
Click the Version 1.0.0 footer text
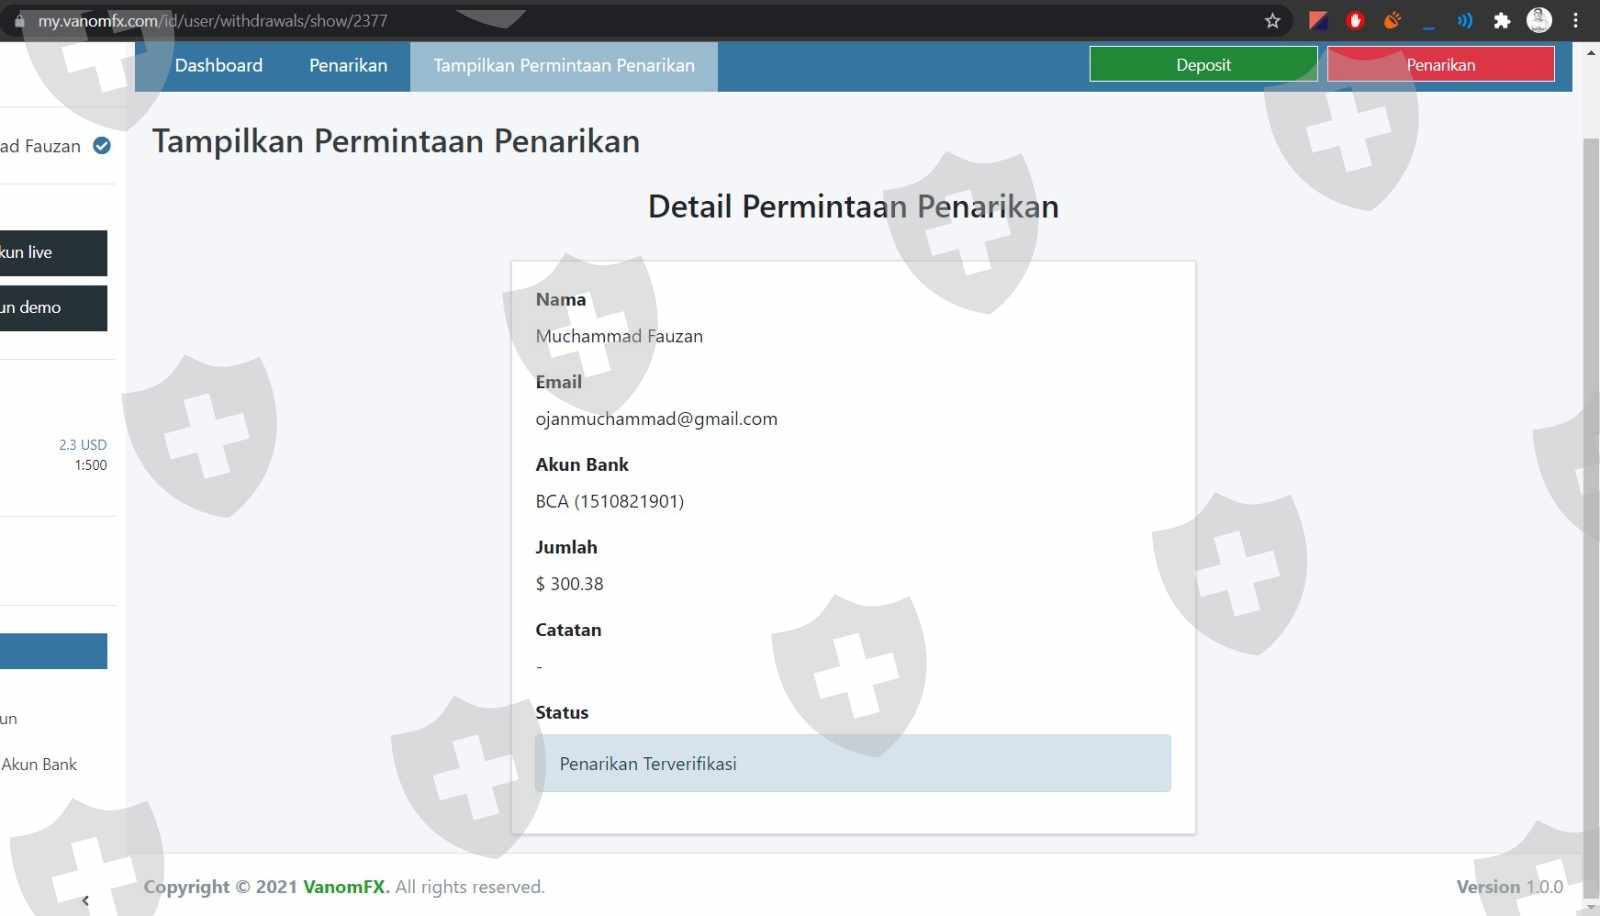(1509, 887)
